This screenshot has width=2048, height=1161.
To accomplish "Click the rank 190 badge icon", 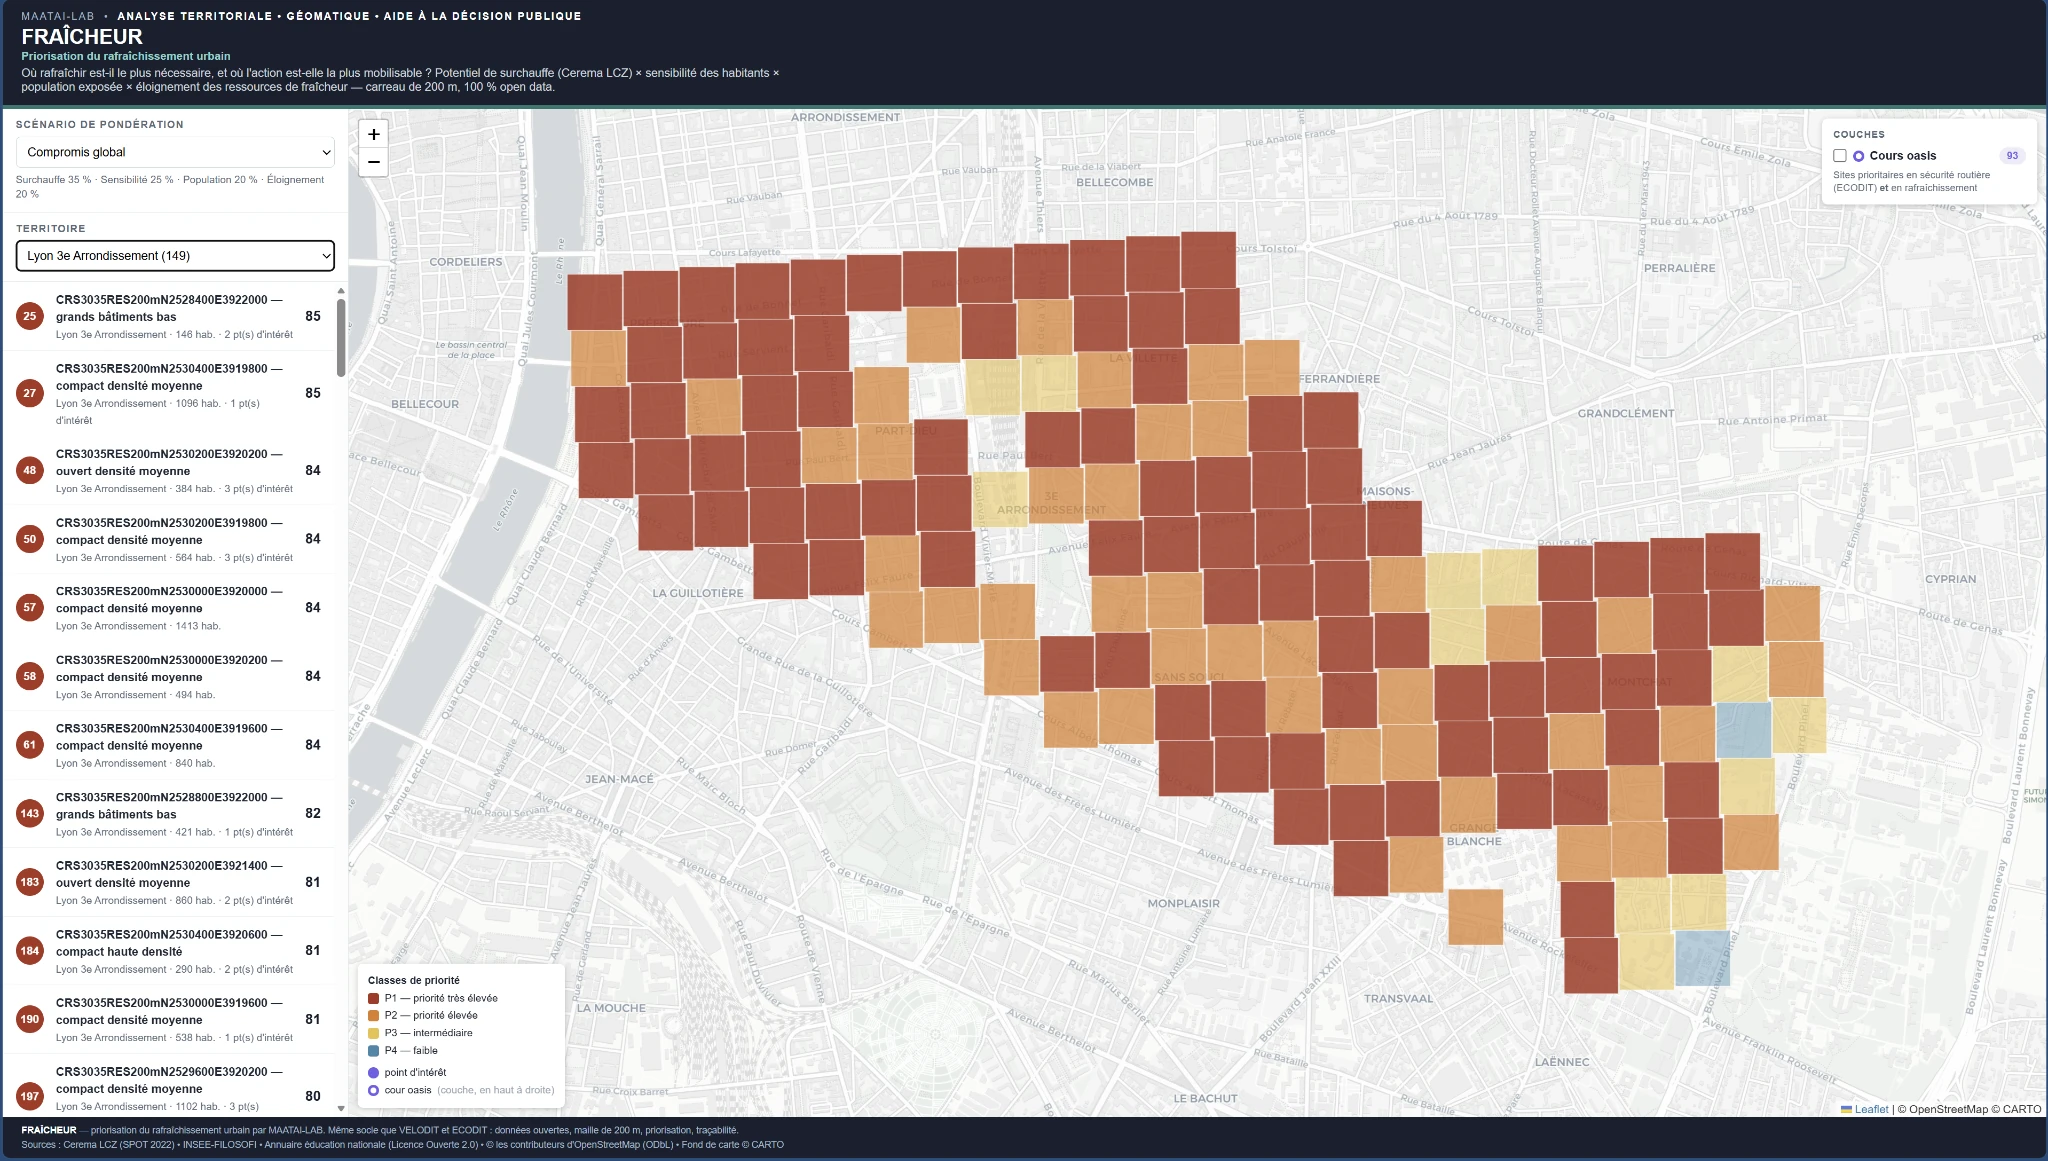I will (30, 1019).
